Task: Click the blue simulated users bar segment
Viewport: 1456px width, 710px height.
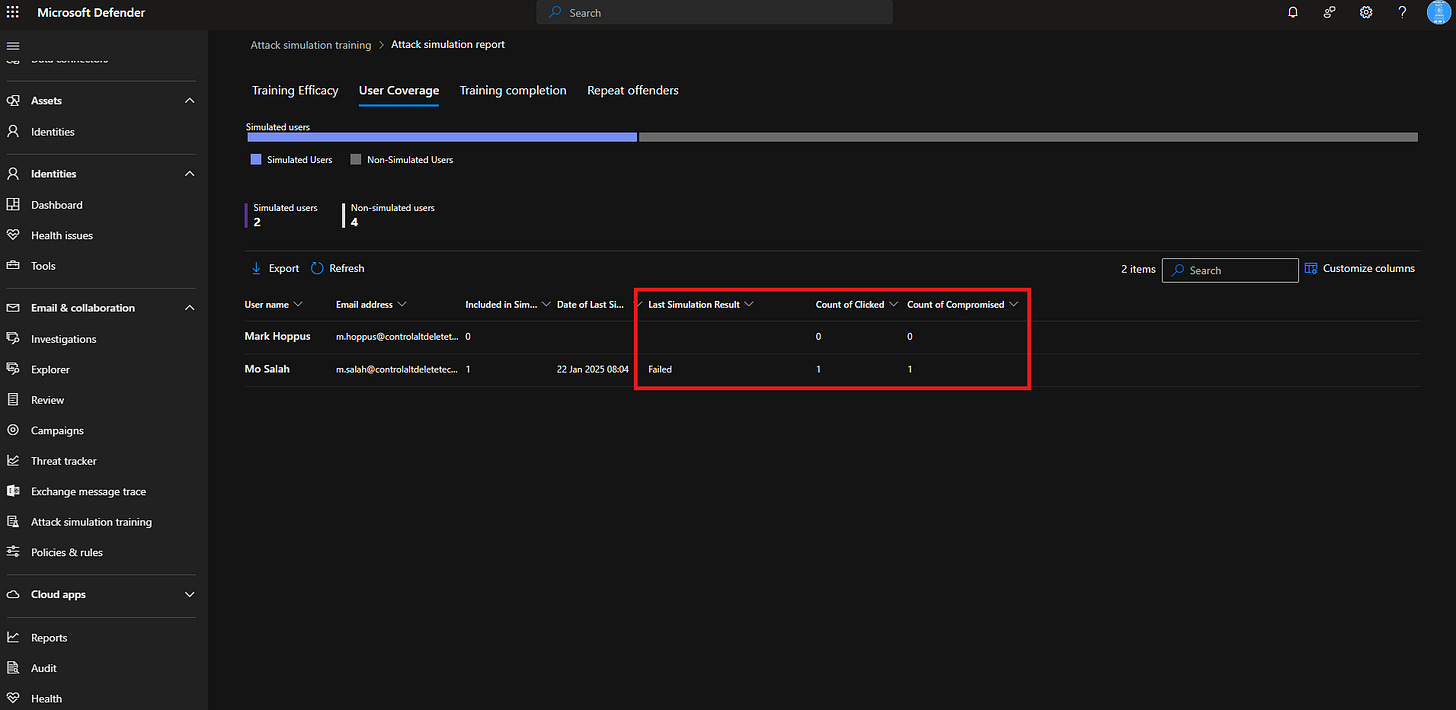Action: [442, 137]
